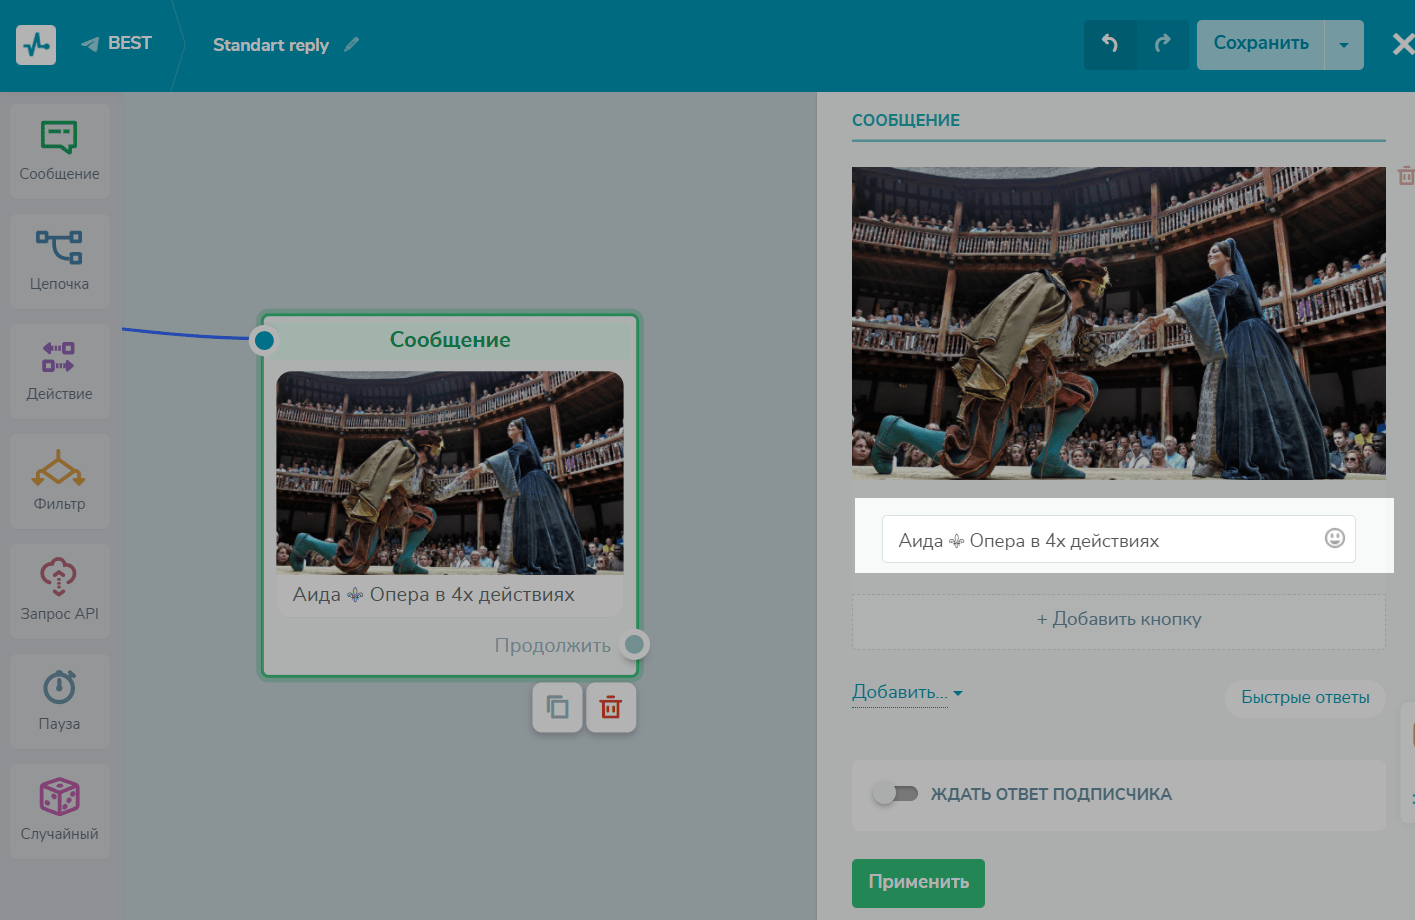Image resolution: width=1415 pixels, height=920 pixels.
Task: Click the СООБЩЕНИЕ panel heading
Action: [906, 120]
